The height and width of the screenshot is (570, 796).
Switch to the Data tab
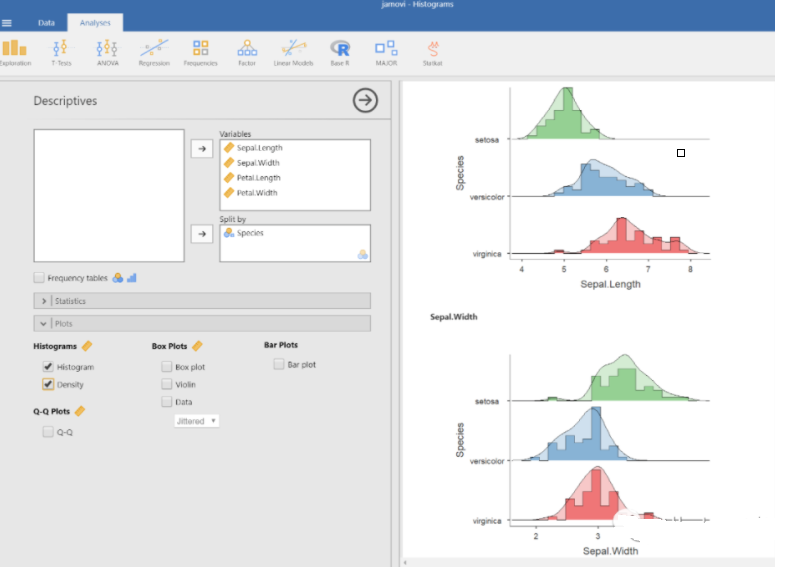46,22
